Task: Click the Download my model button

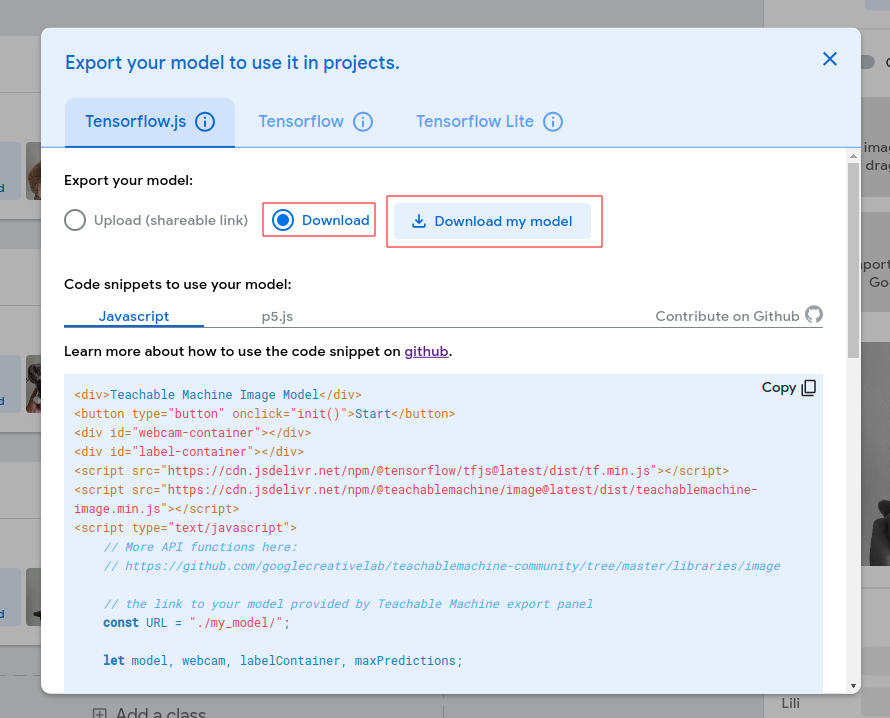Action: 492,221
